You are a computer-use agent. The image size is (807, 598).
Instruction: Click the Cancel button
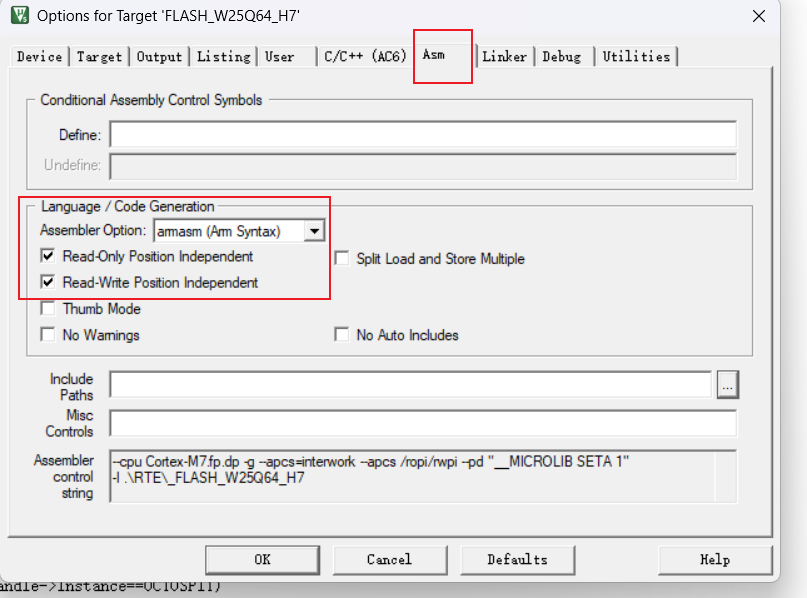click(x=390, y=559)
